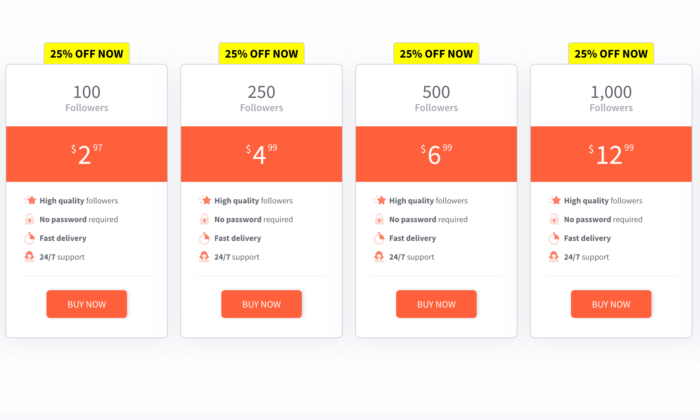Click the star icon in 1,000 Followers card

coord(554,200)
